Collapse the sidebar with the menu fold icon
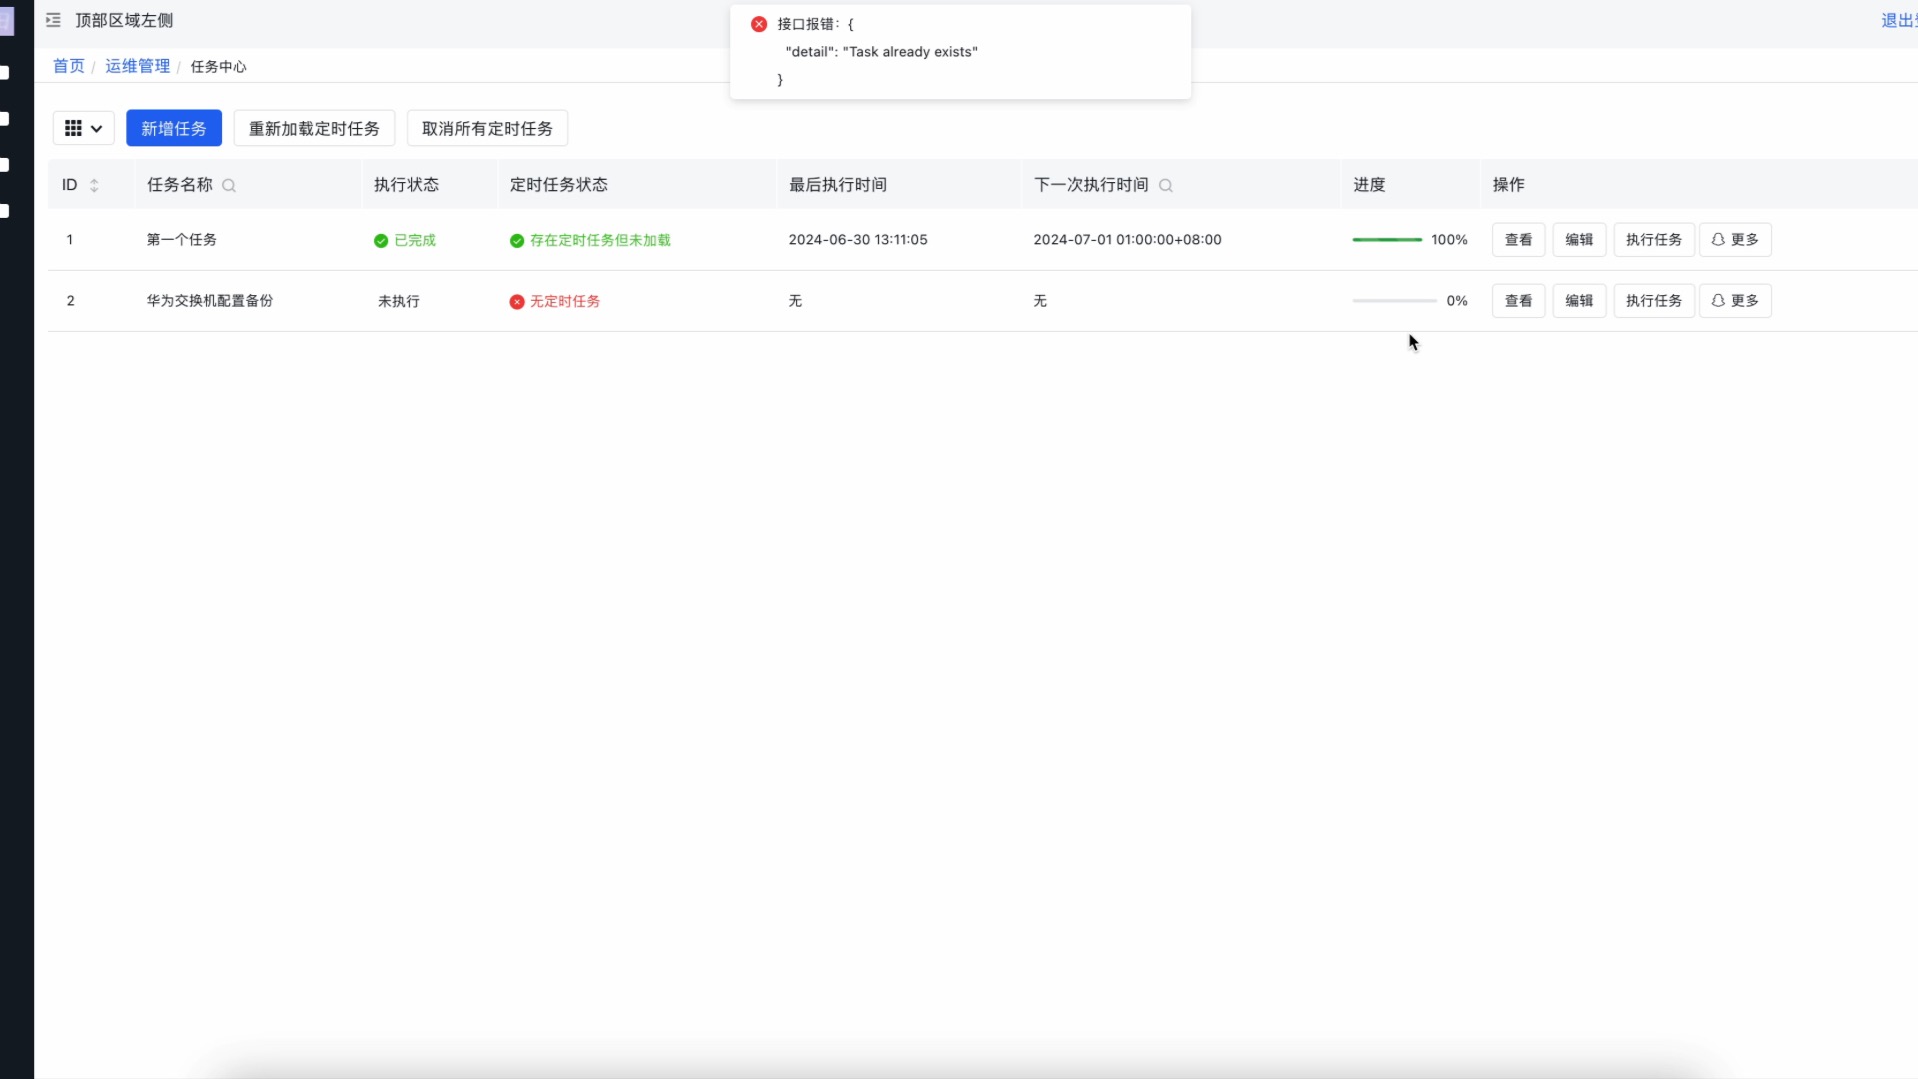The width and height of the screenshot is (1918, 1079). pyautogui.click(x=53, y=20)
